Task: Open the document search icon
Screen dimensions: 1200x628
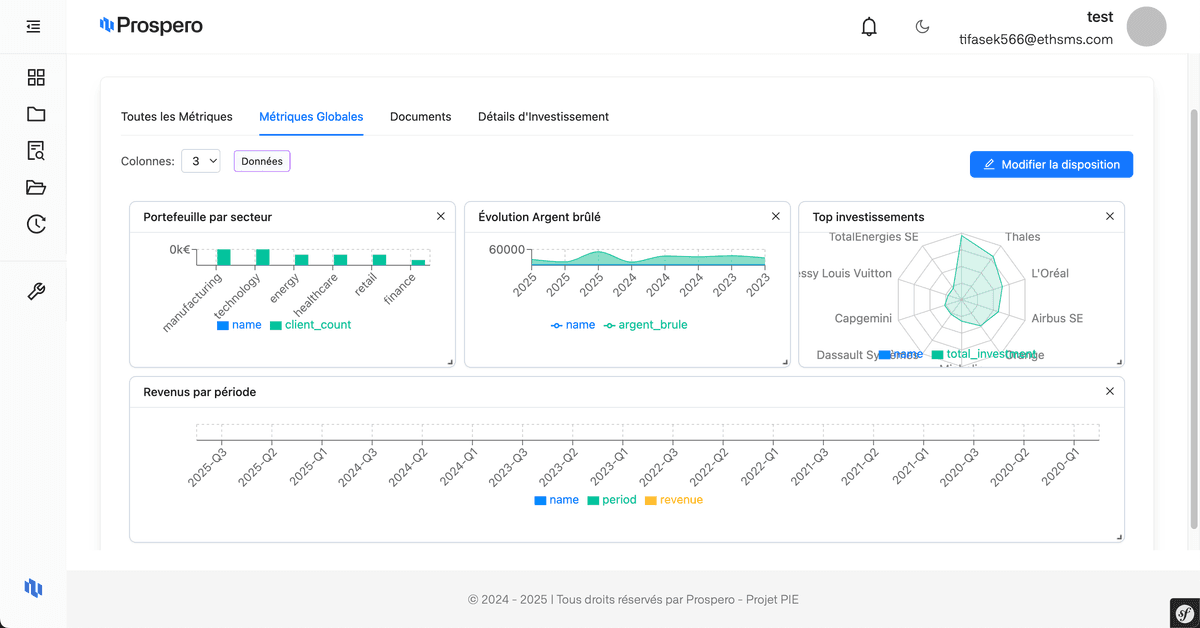Action: 36,151
